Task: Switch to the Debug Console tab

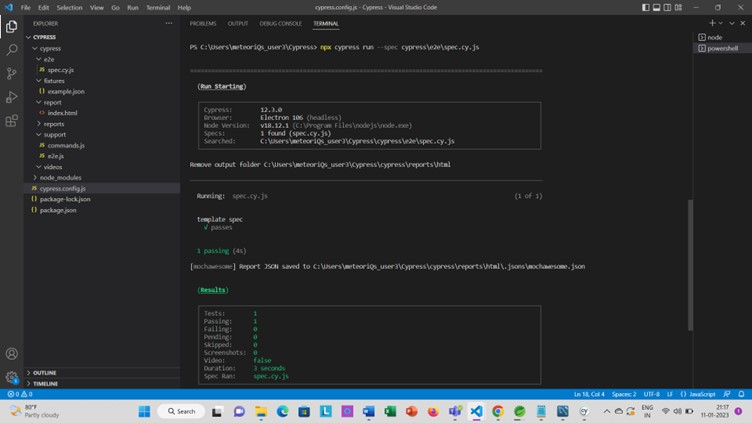Action: [281, 24]
